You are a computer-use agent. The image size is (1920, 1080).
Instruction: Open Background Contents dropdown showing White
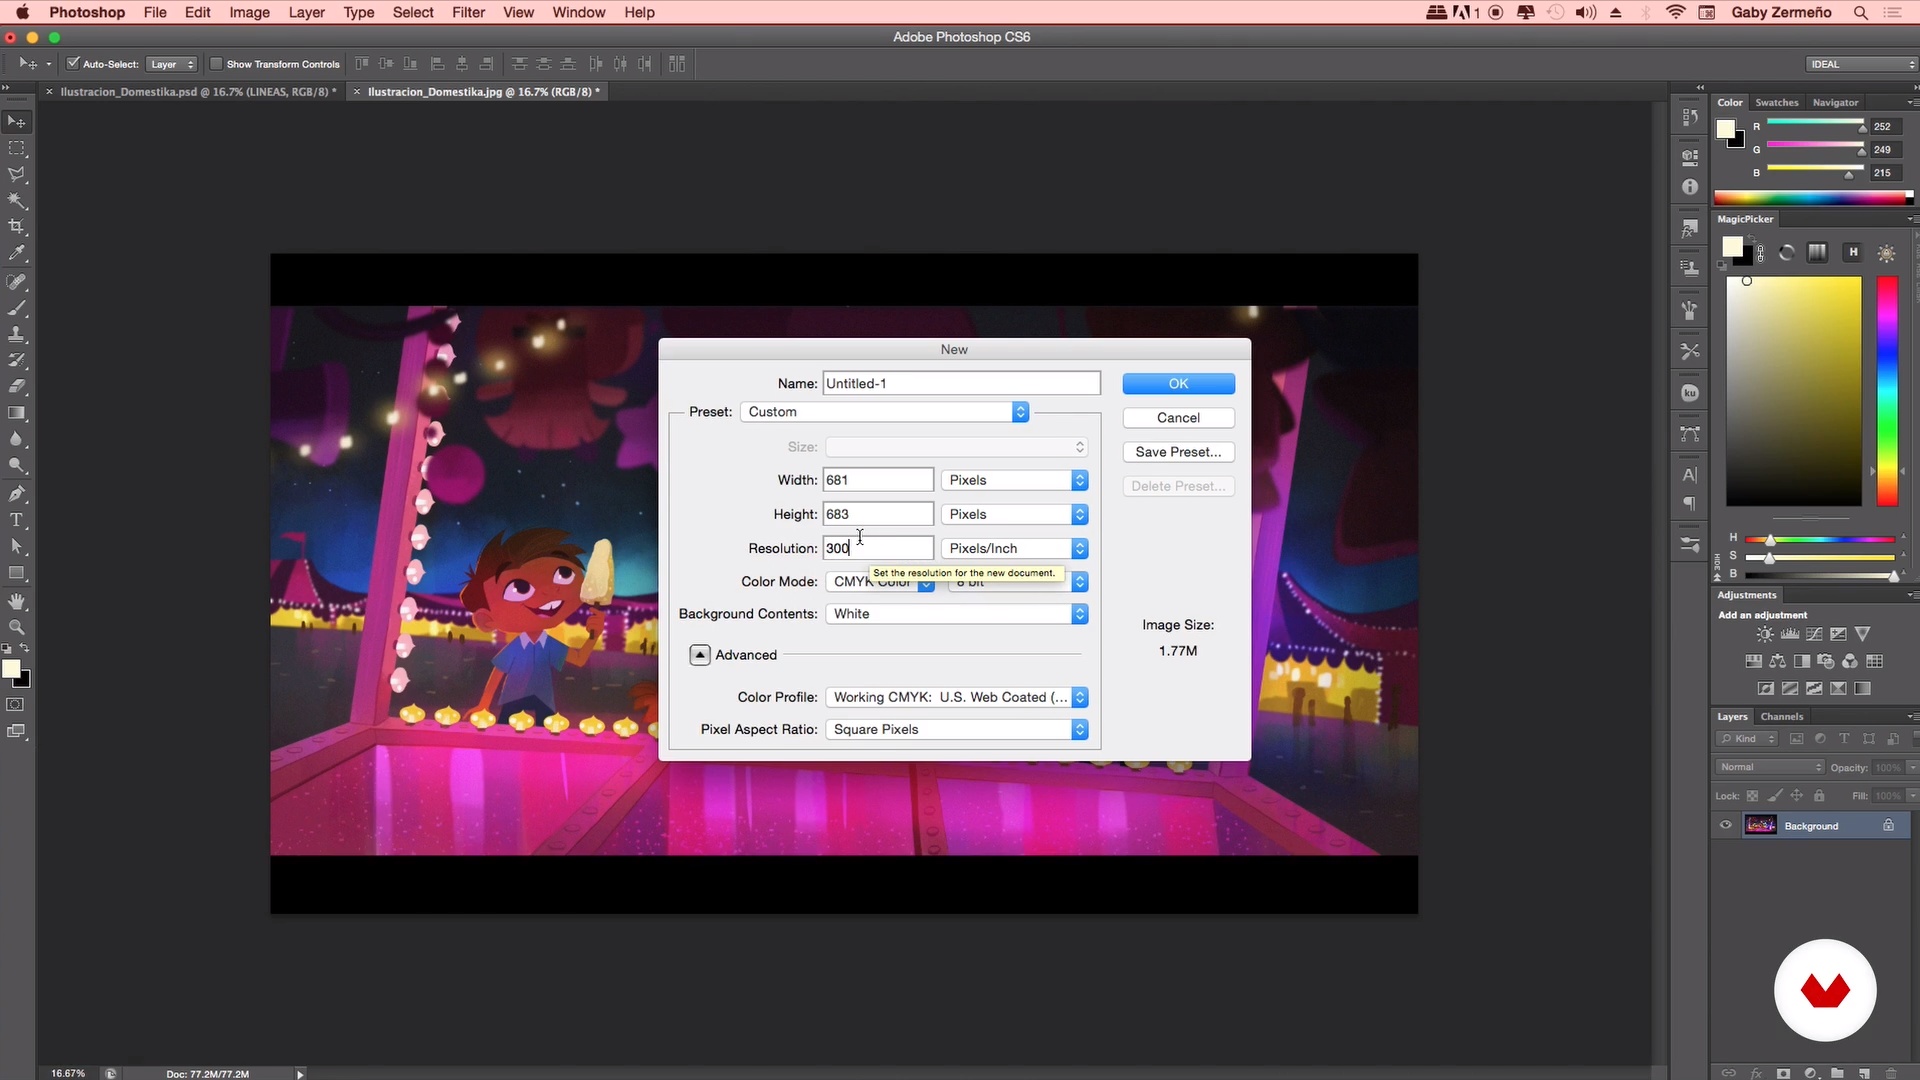[956, 614]
